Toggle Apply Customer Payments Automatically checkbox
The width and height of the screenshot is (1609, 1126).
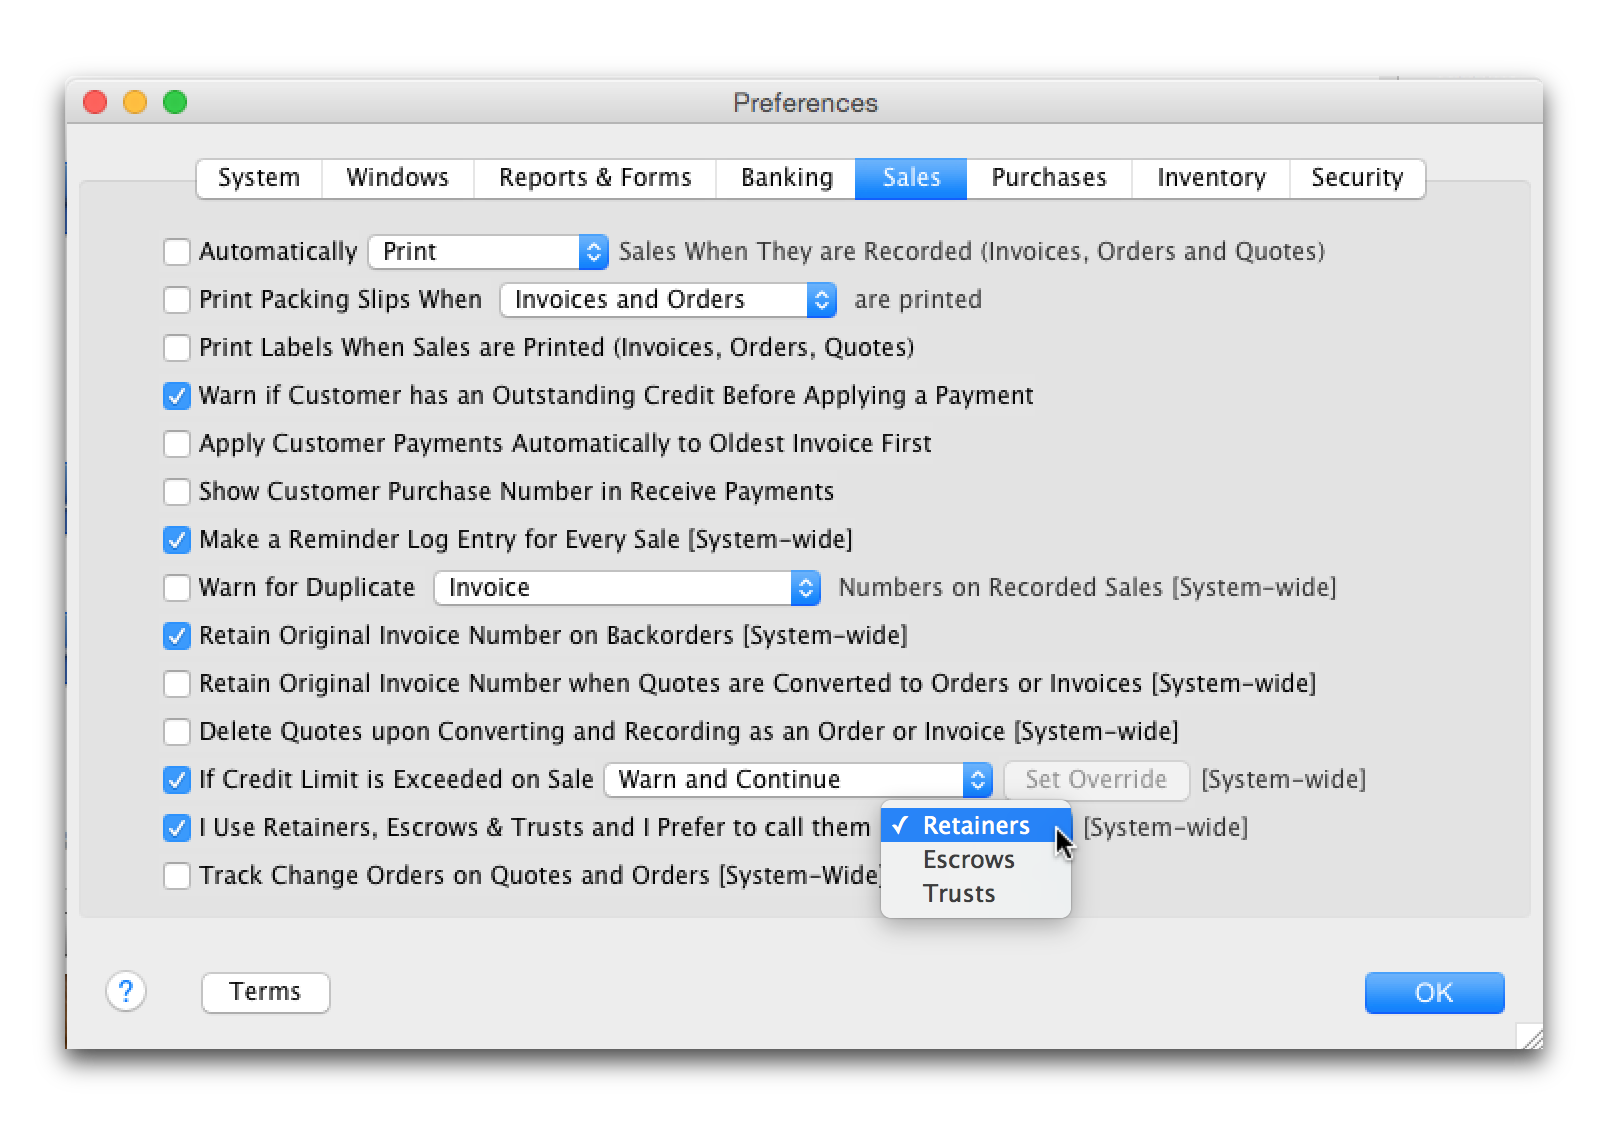tap(177, 444)
